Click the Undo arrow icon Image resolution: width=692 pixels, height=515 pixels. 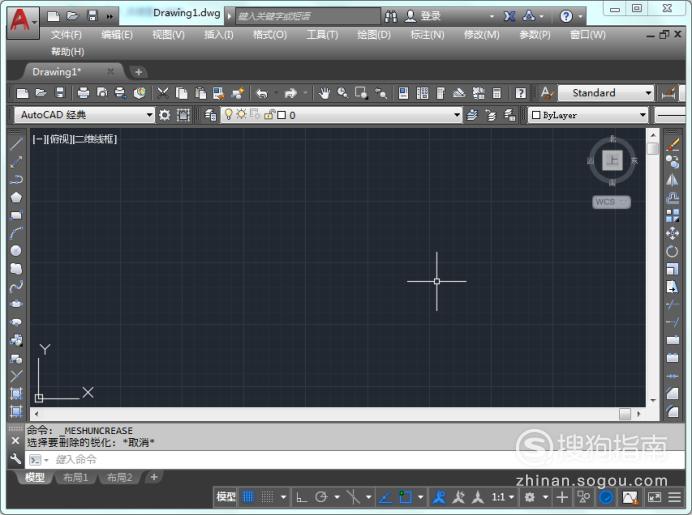[262, 93]
